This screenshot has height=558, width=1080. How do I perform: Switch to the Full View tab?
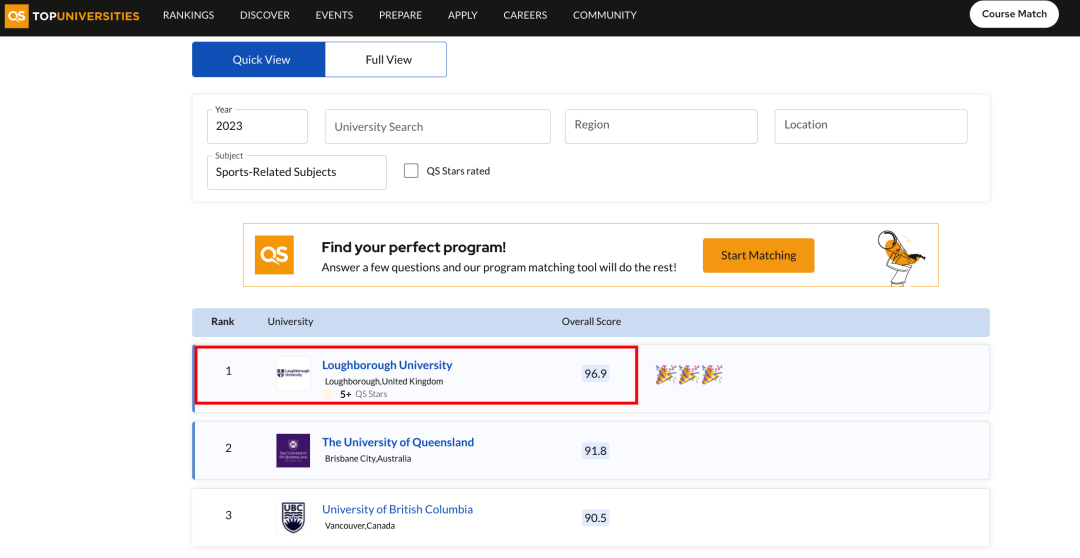tap(386, 59)
